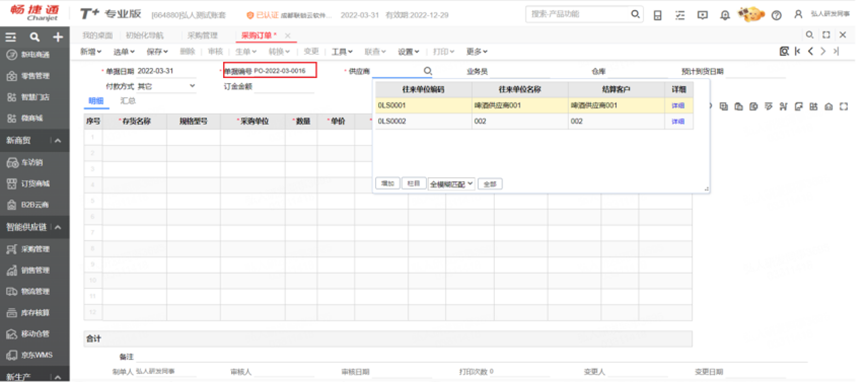
Task: Open the 新增 dropdown menu
Action: [91, 51]
